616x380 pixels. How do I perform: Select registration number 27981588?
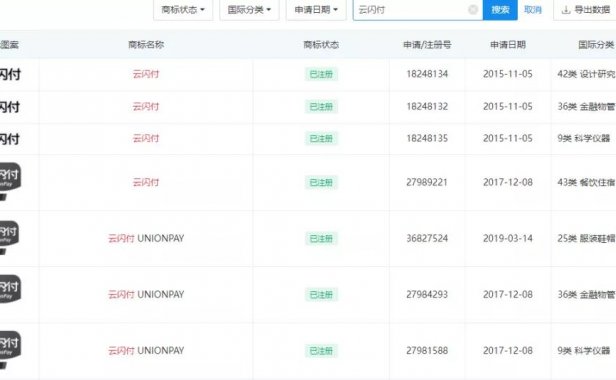(x=427, y=351)
